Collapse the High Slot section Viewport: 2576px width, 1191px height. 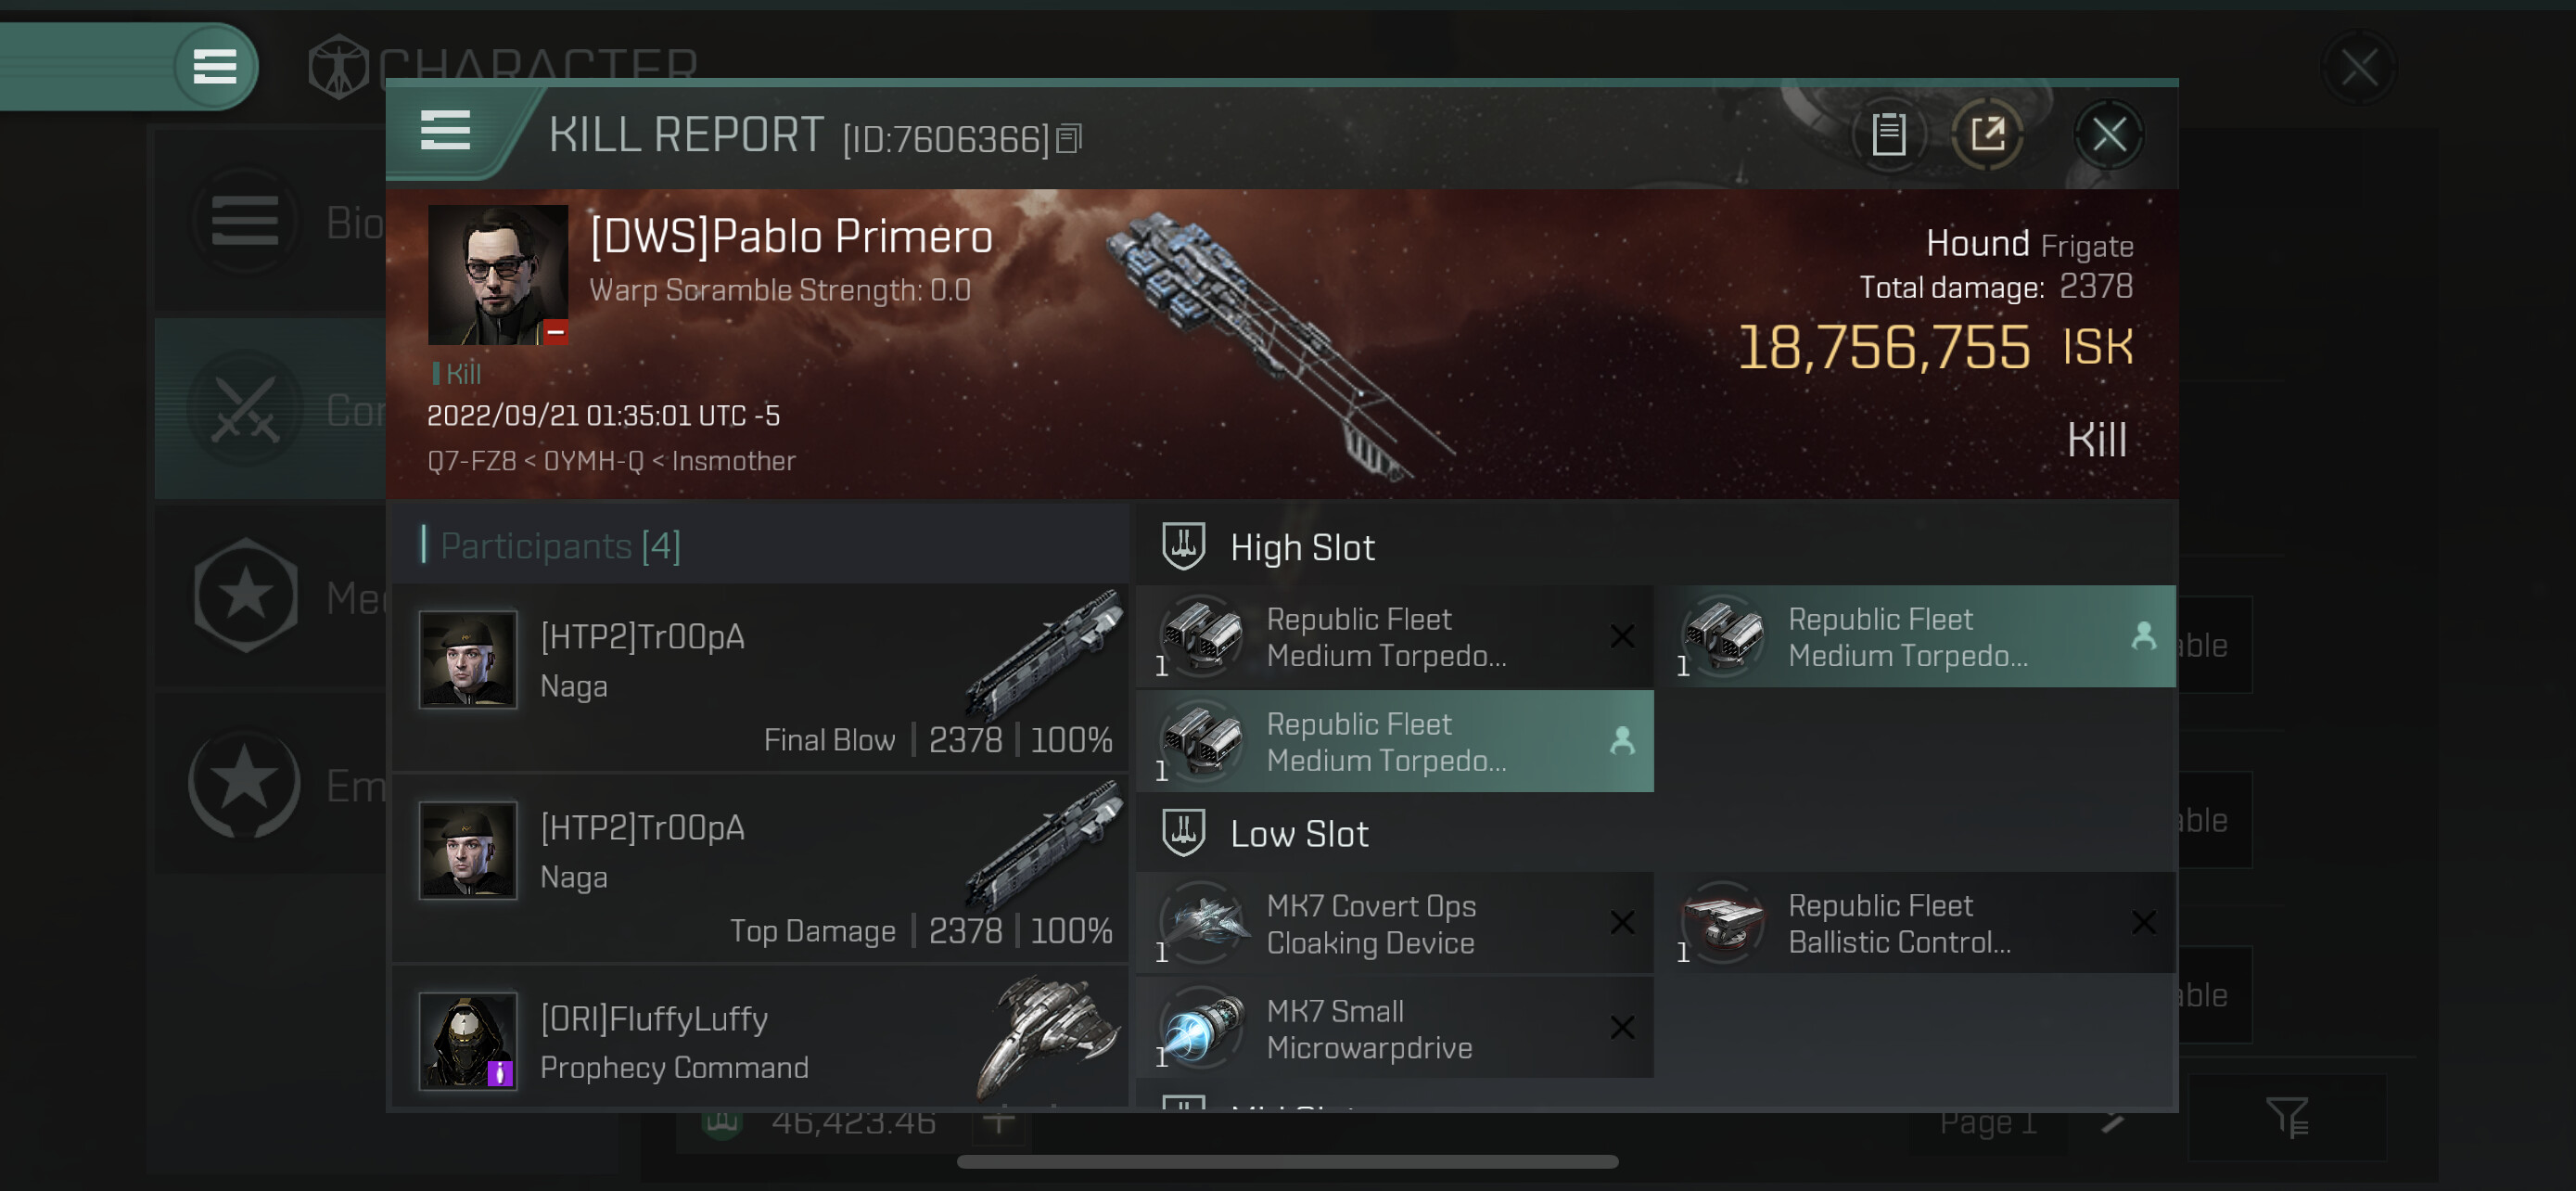point(1300,547)
